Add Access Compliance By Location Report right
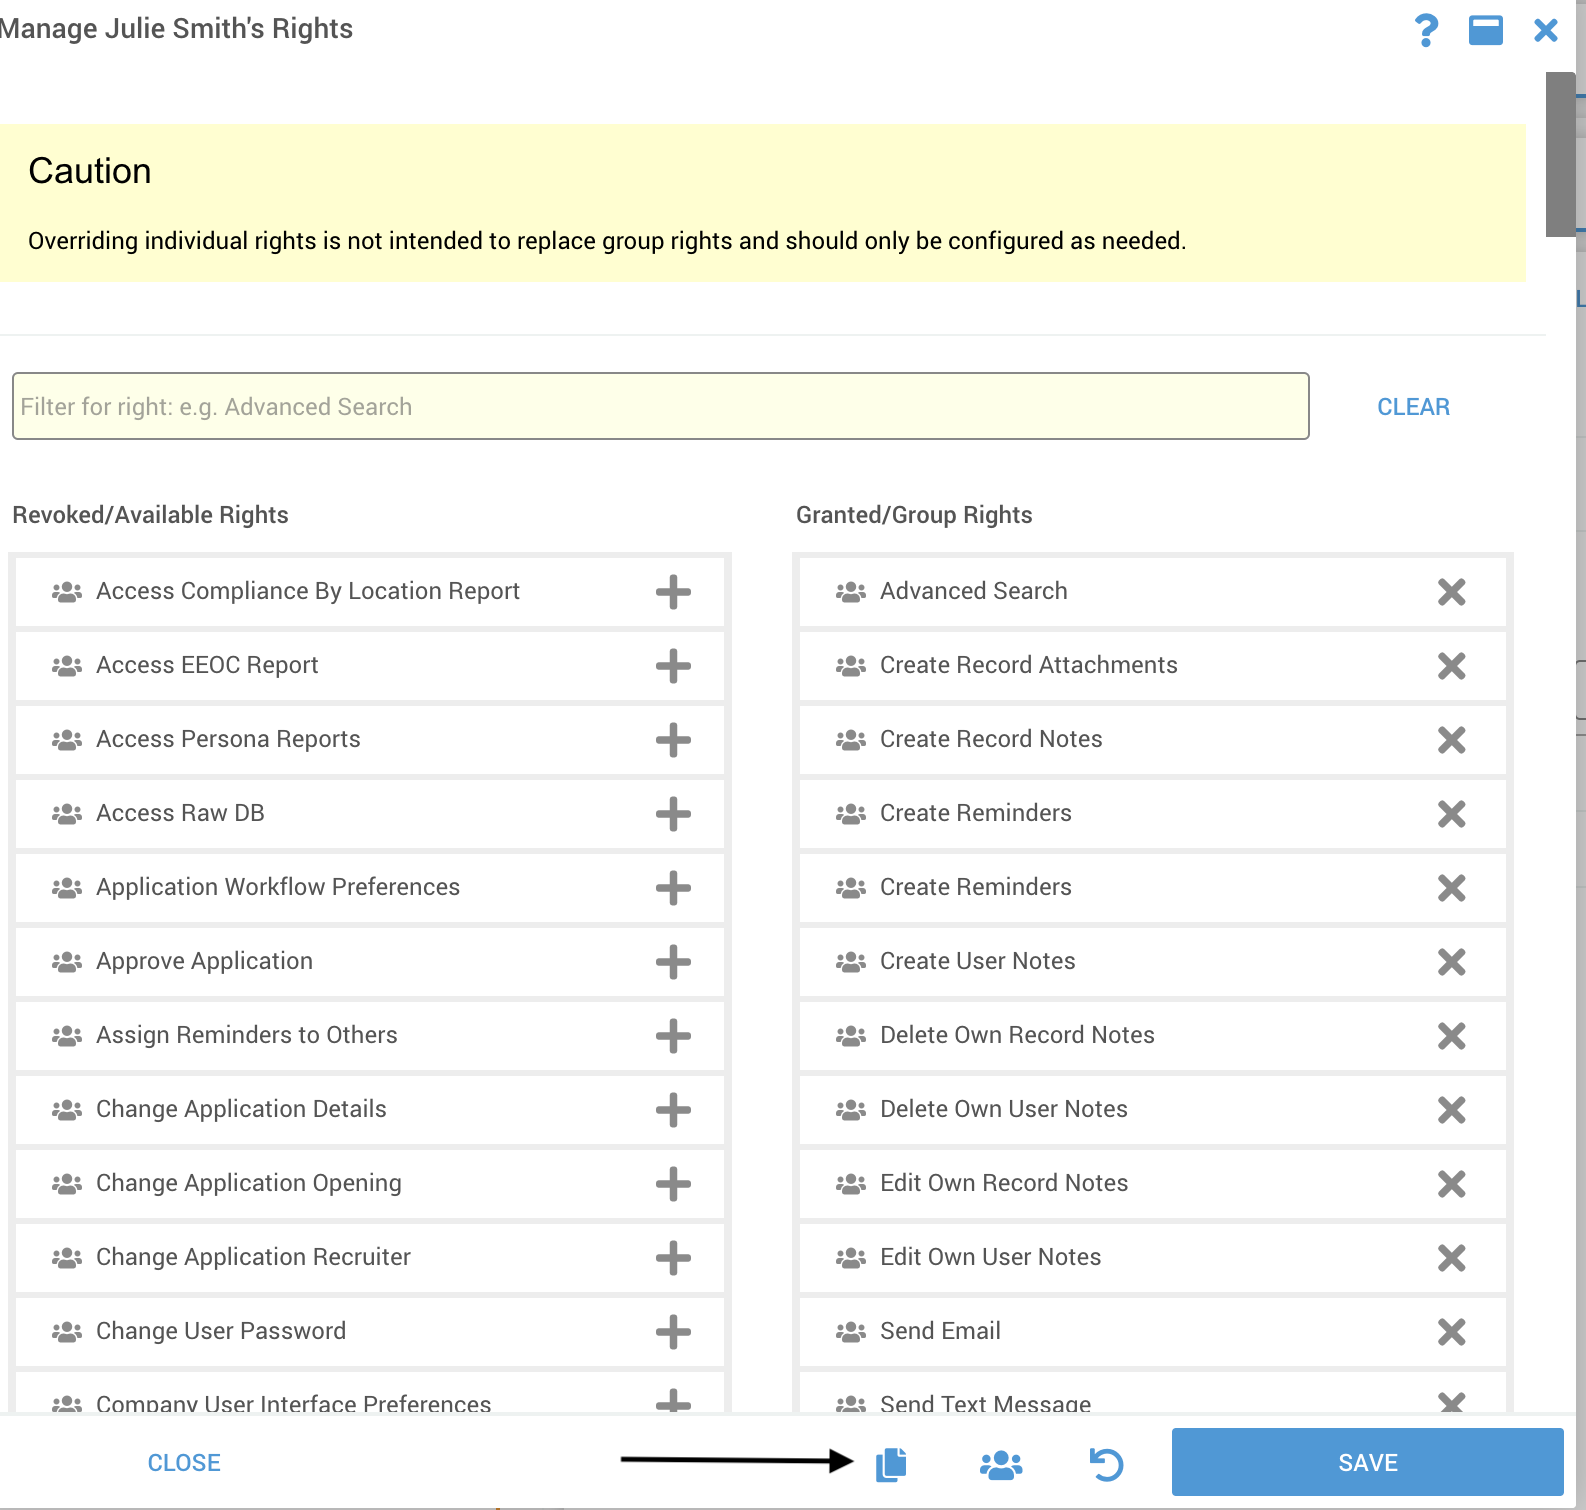Viewport: 1586px width, 1510px height. click(673, 592)
